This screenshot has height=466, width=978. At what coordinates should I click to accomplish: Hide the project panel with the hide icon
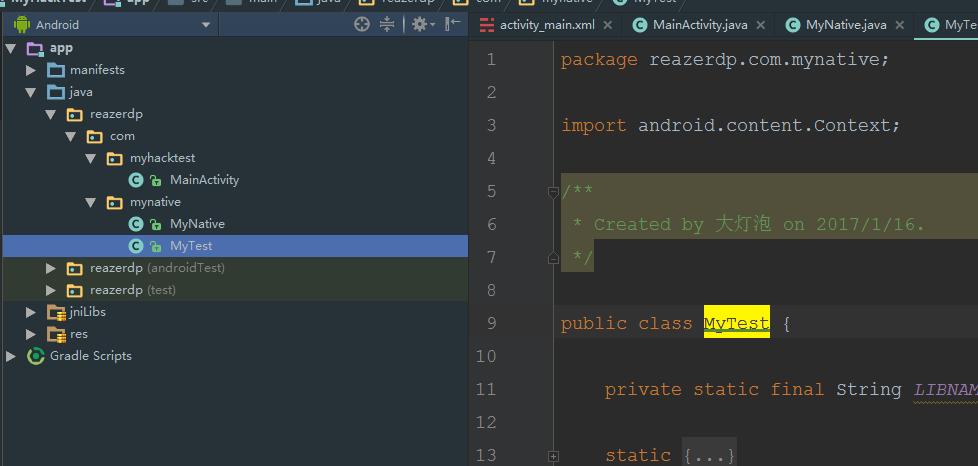pyautogui.click(x=453, y=24)
